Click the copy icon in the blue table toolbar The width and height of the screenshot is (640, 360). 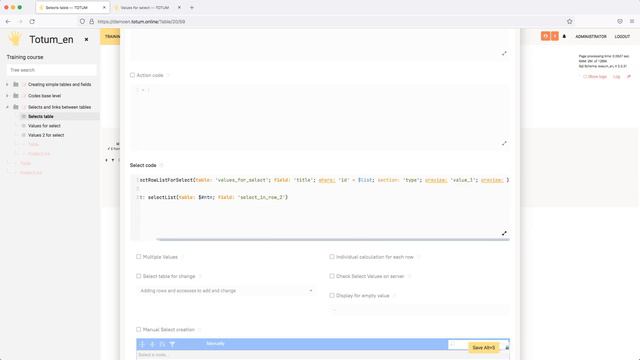[x=162, y=344]
